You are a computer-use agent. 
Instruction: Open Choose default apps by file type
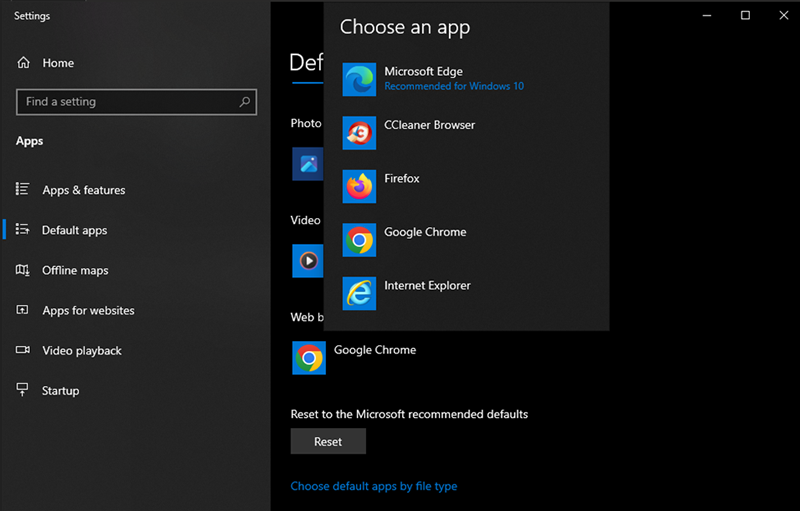tap(374, 486)
